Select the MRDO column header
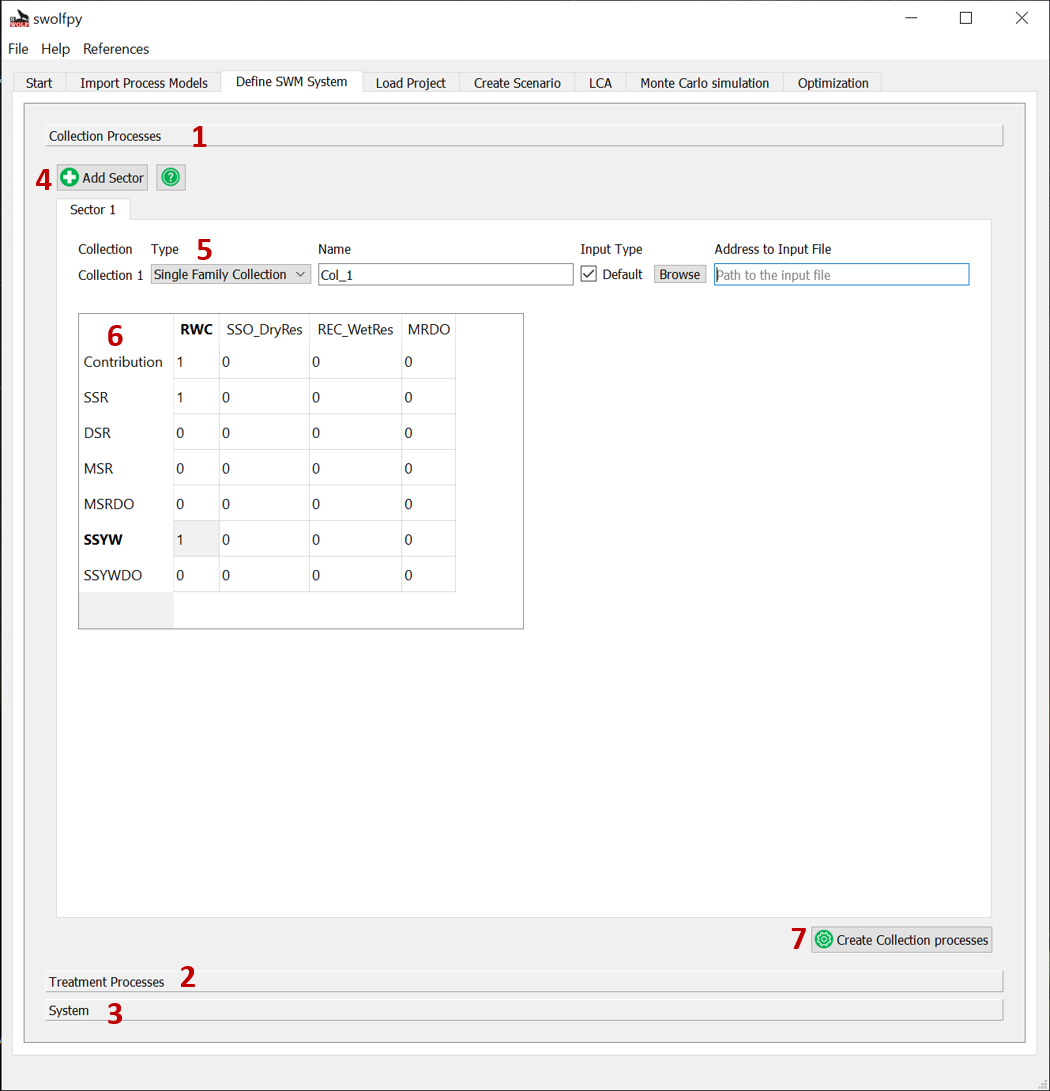Screen dimensions: 1050x1091 [429, 329]
